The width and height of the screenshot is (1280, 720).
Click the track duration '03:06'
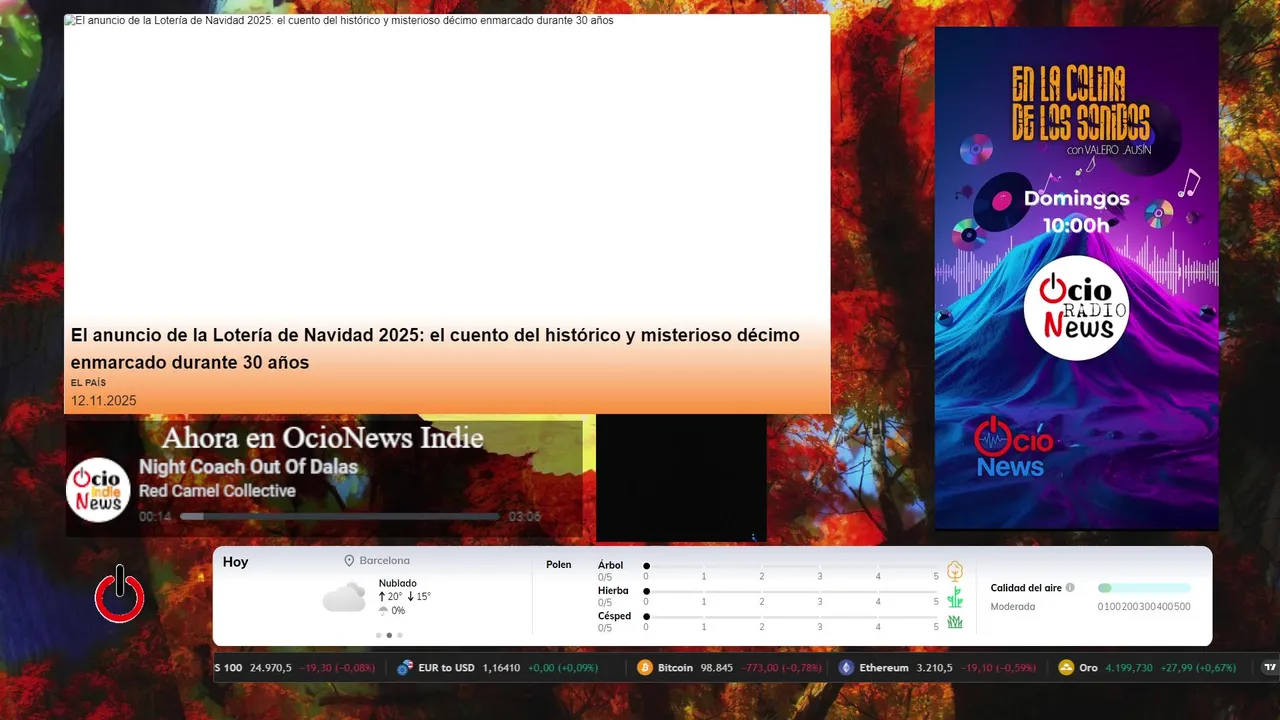coord(525,517)
